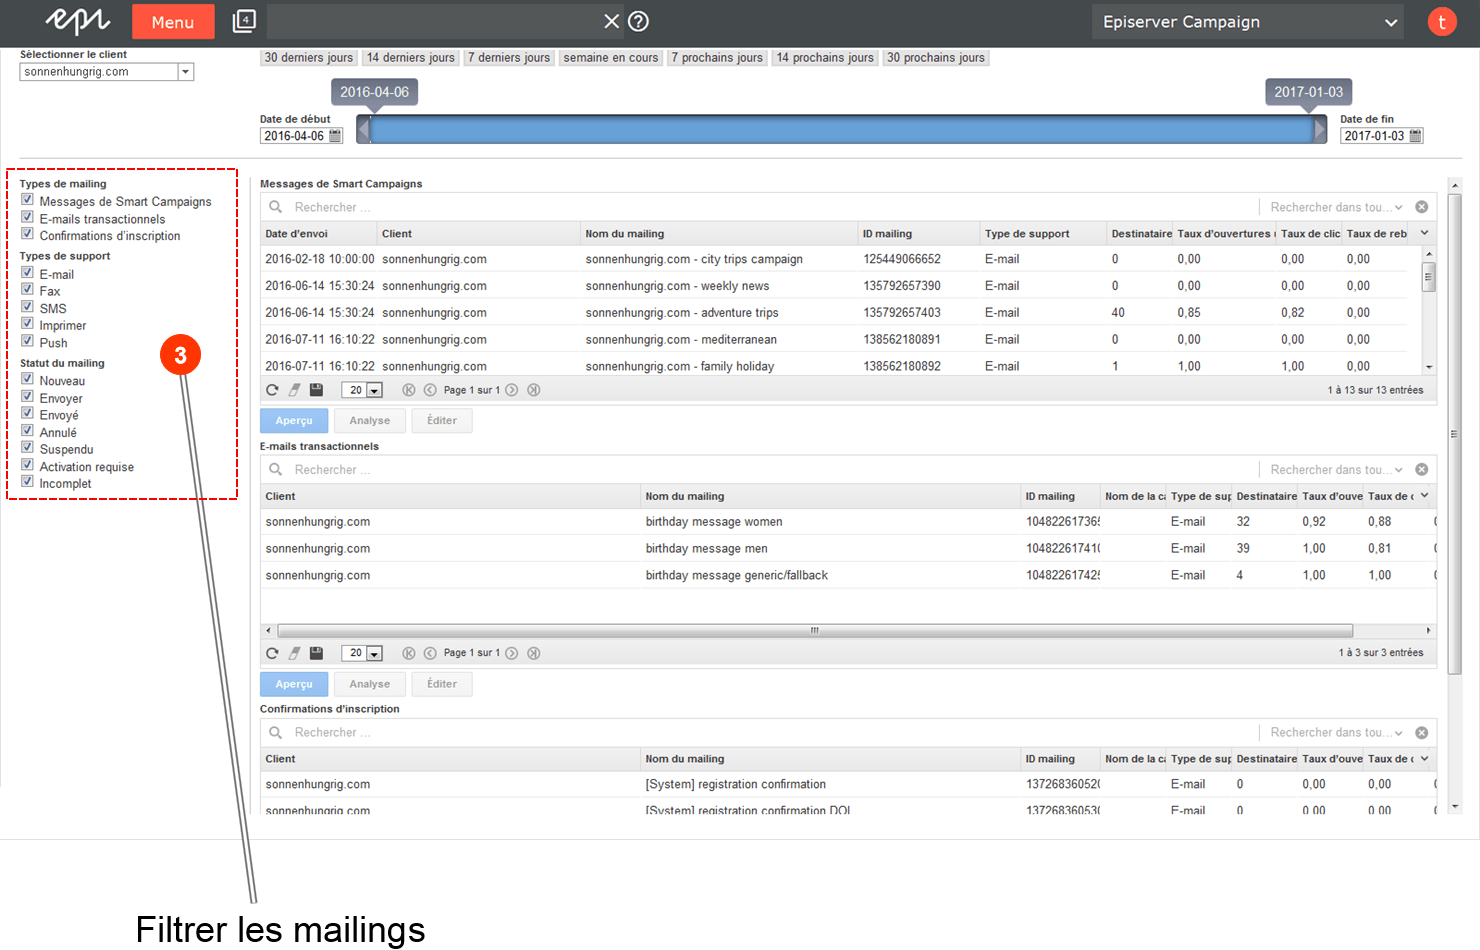Go to next page of Smart Campaigns table
The height and width of the screenshot is (950, 1480).
click(x=512, y=390)
